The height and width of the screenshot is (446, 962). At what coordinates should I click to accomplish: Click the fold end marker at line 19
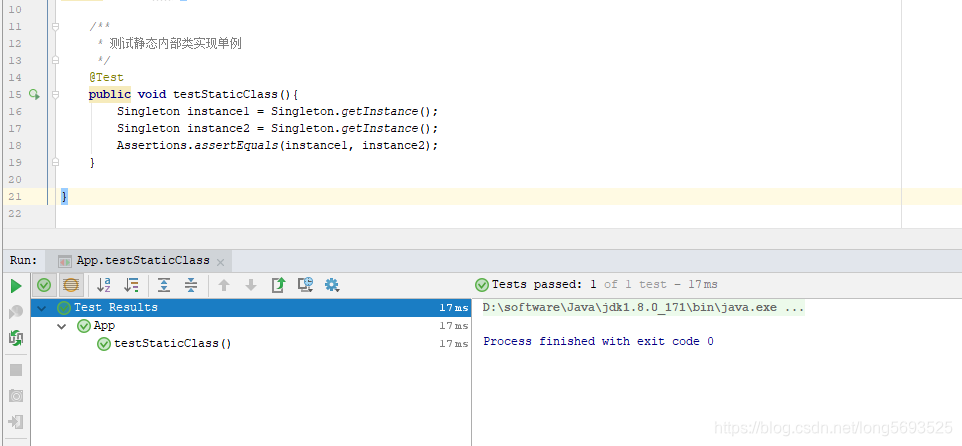(x=56, y=163)
